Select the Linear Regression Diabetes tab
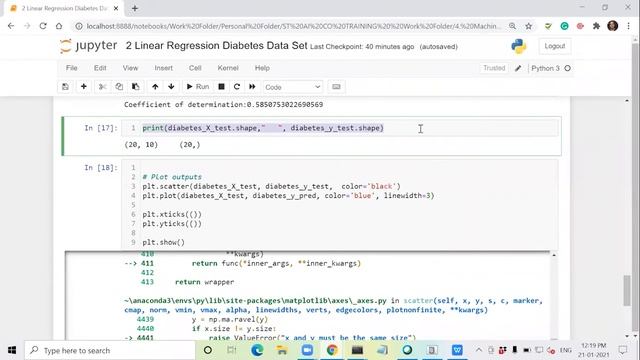 (x=64, y=8)
